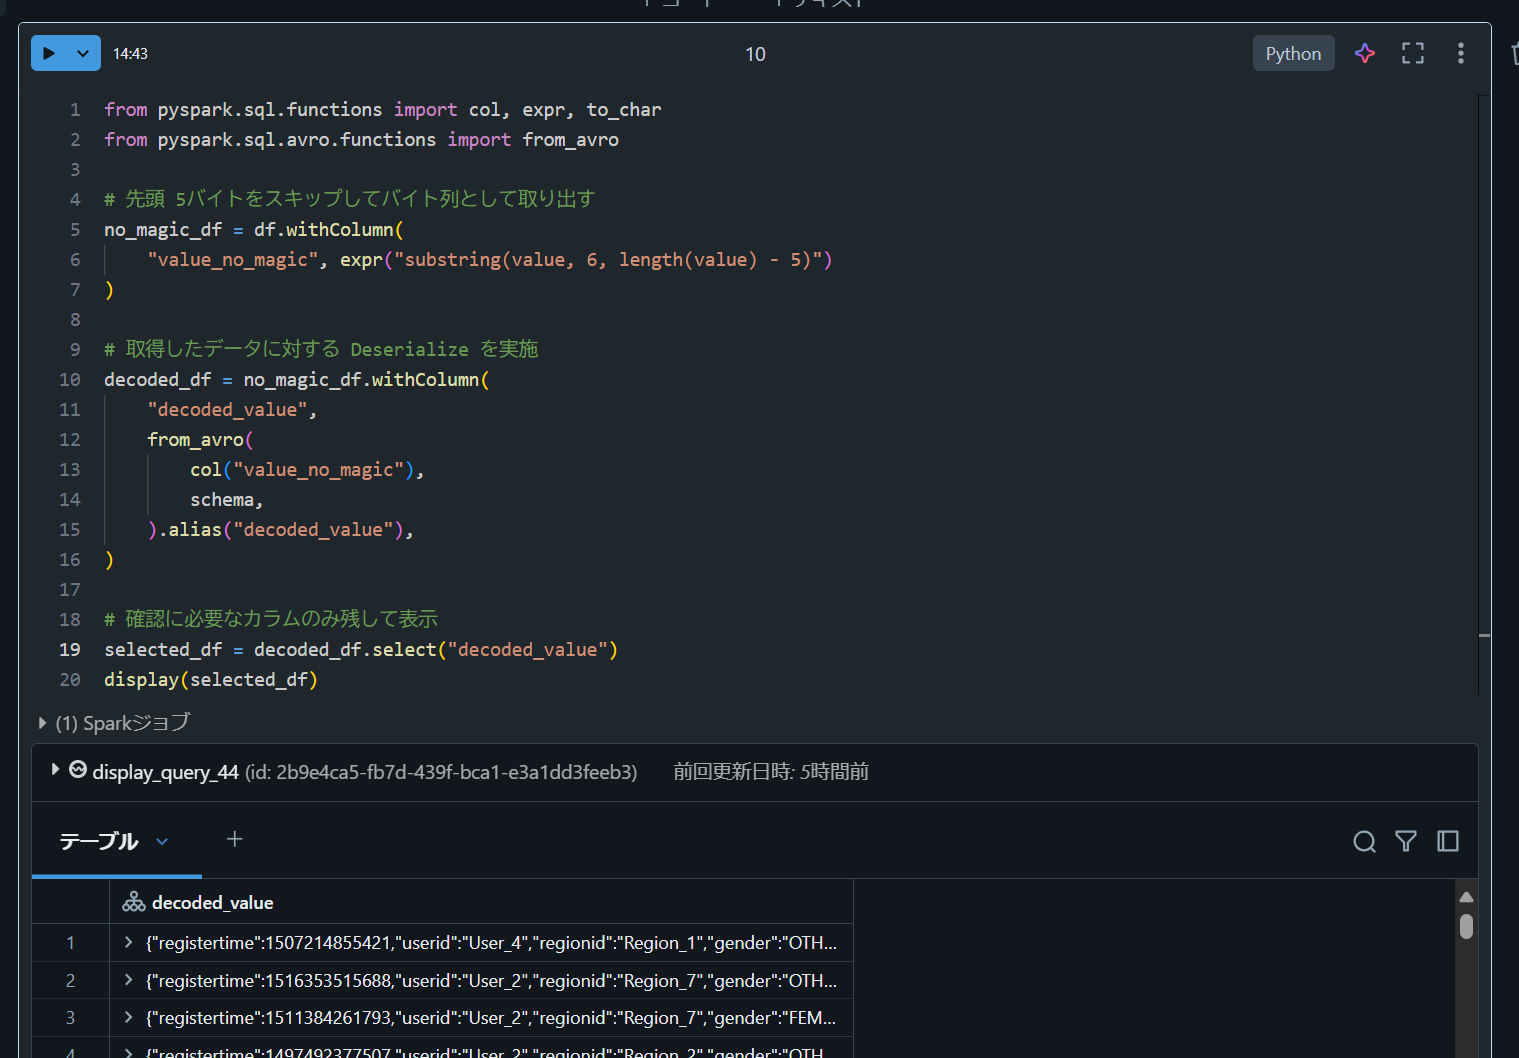Delete the cell using the trash icon
The height and width of the screenshot is (1058, 1519).
click(x=1514, y=54)
